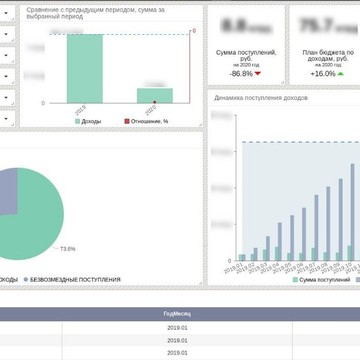
Task: Toggle green Сумма поступлений legend swatch
Action: (x=295, y=280)
